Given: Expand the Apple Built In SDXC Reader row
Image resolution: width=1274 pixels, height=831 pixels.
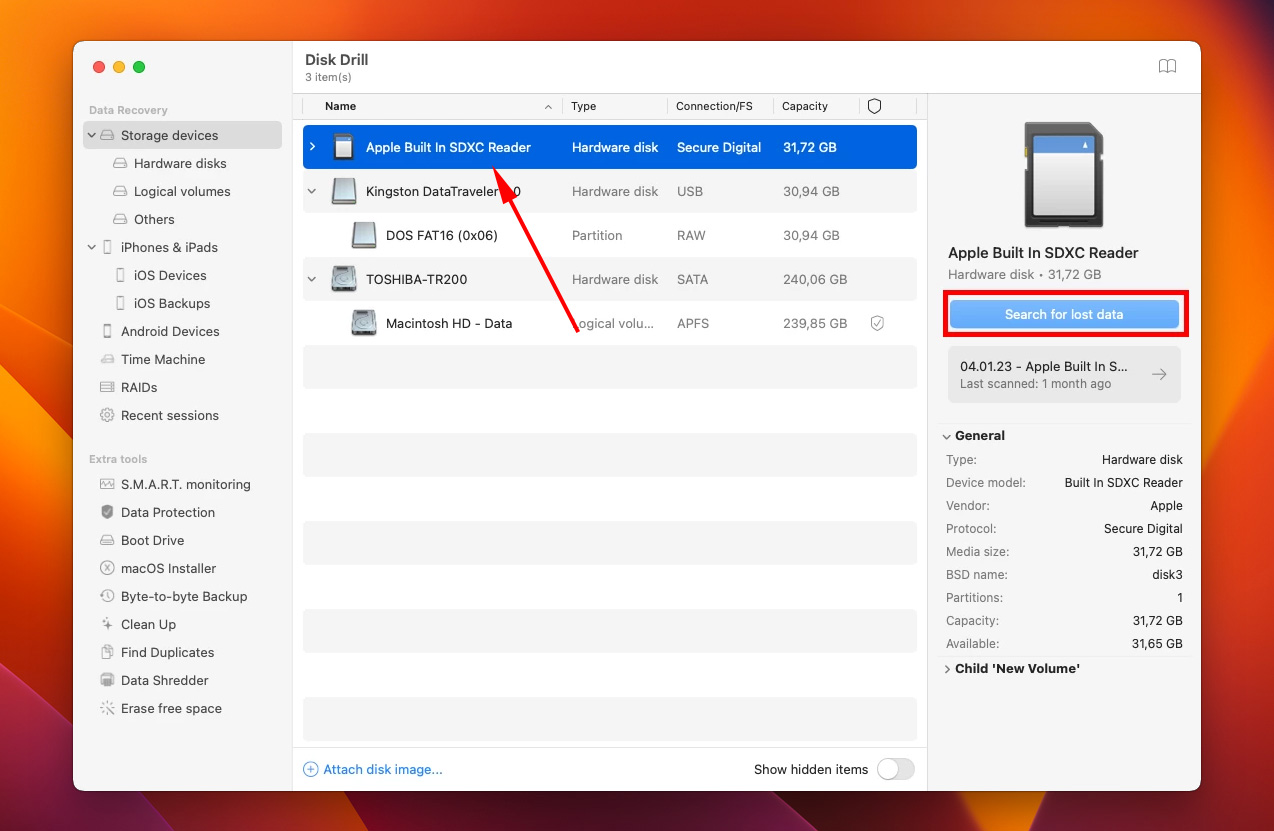Looking at the screenshot, I should coord(312,147).
